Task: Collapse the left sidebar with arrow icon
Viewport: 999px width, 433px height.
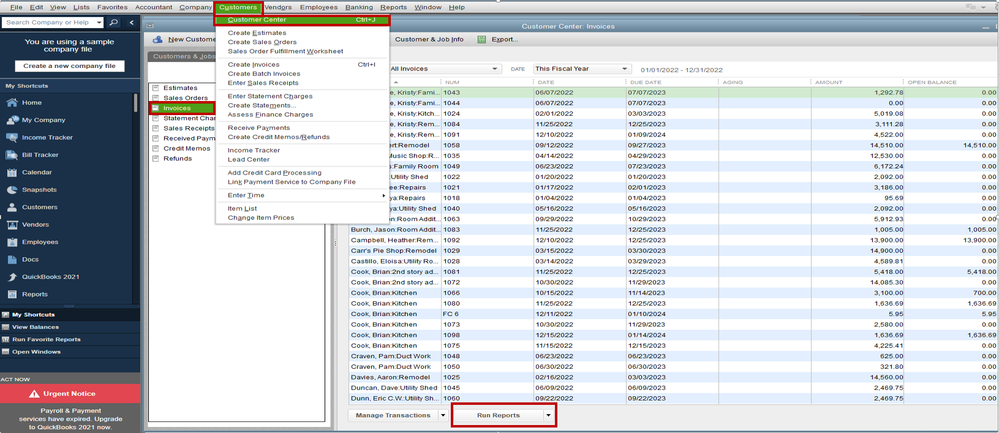Action: (x=132, y=22)
